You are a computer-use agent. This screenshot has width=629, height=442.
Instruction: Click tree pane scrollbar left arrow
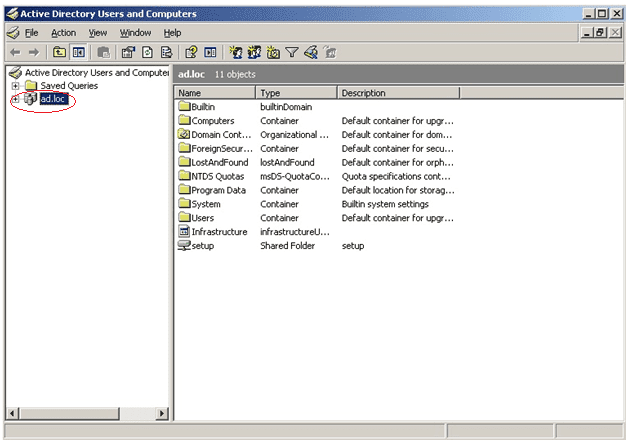[12, 413]
